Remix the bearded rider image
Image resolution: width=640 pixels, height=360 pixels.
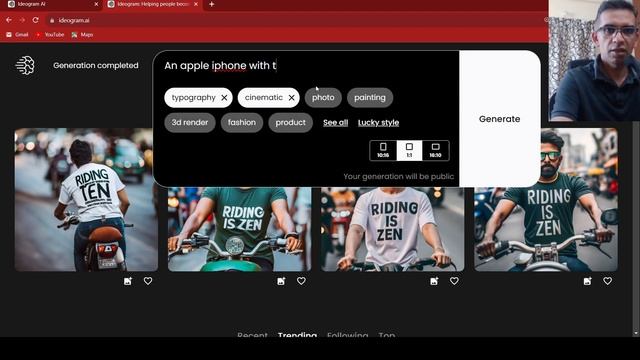click(588, 281)
